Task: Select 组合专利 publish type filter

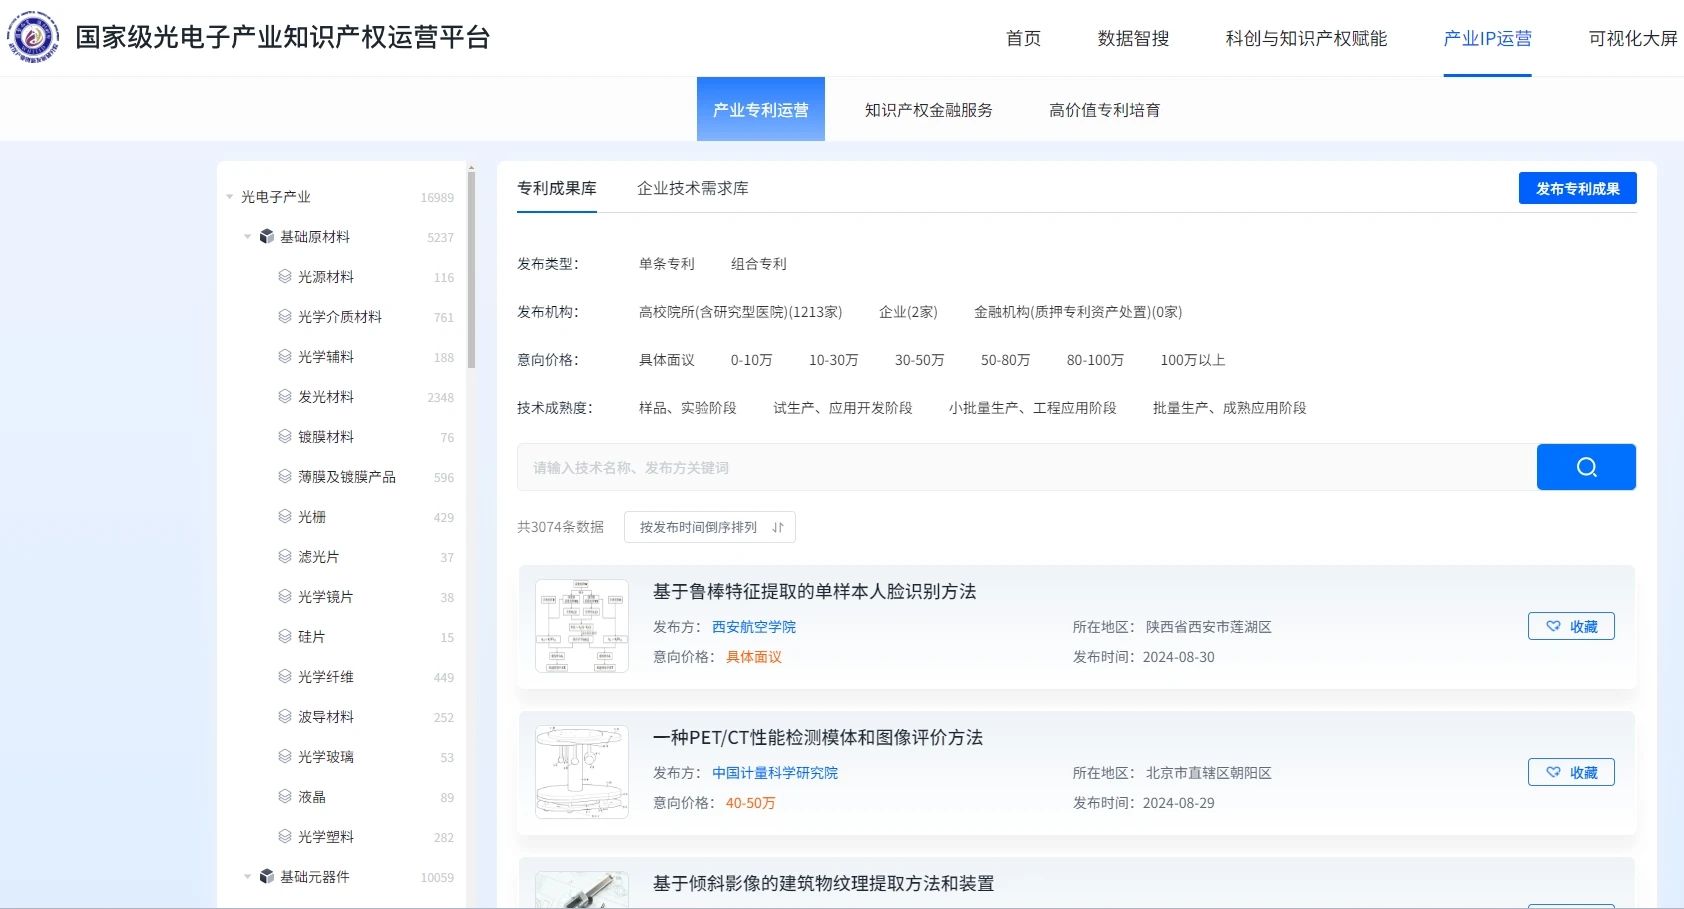Action: coord(759,264)
